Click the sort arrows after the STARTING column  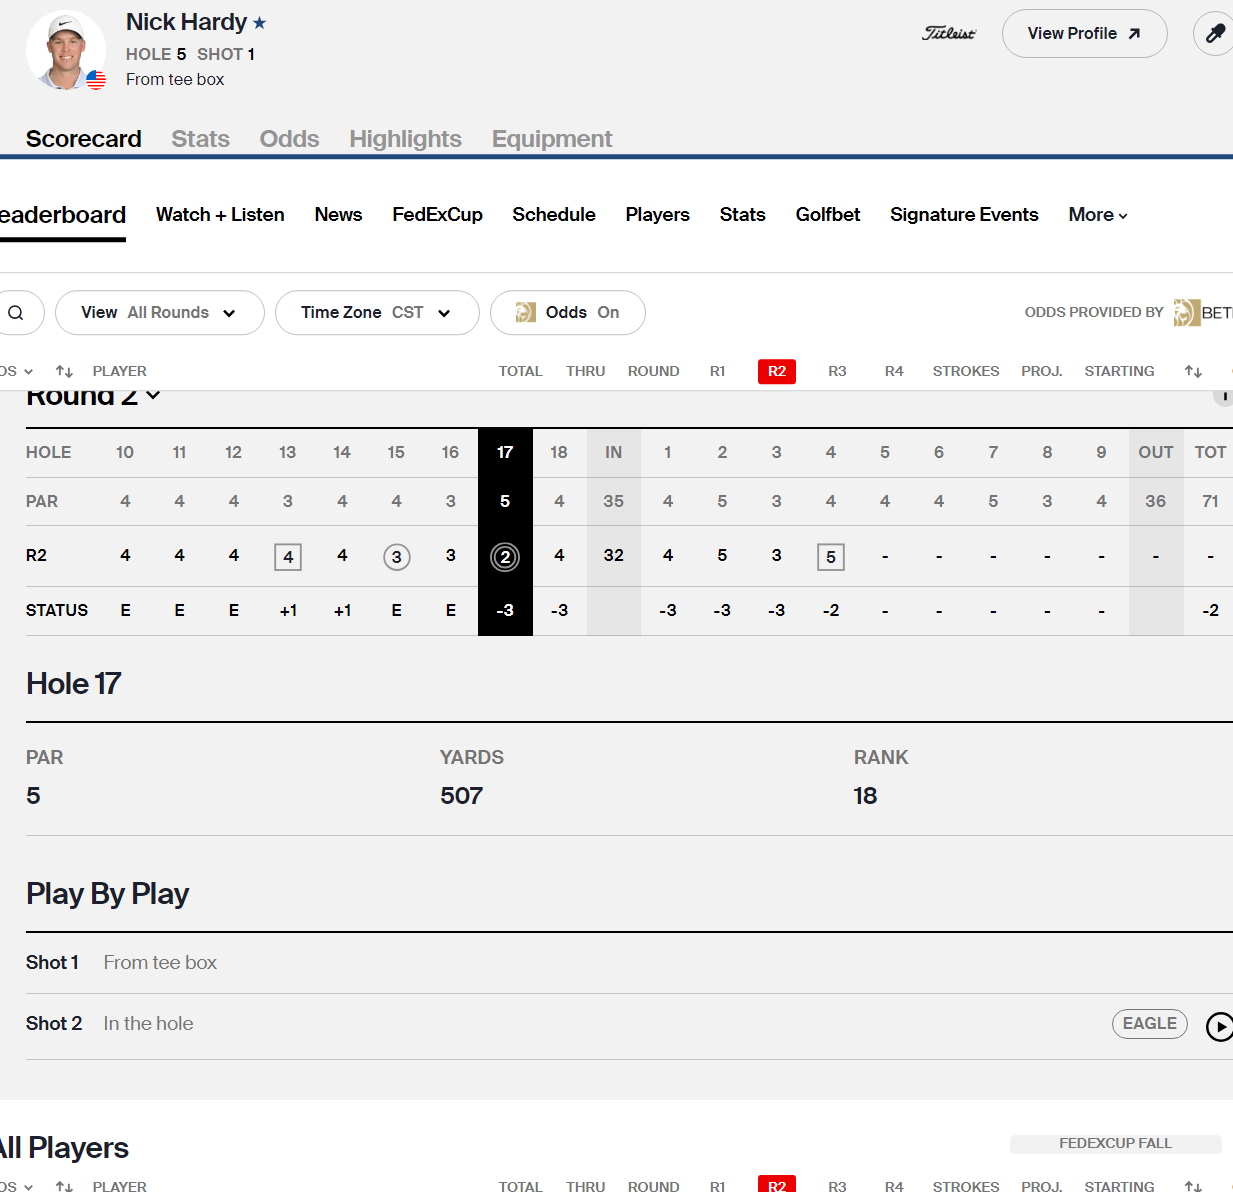pyautogui.click(x=1193, y=371)
